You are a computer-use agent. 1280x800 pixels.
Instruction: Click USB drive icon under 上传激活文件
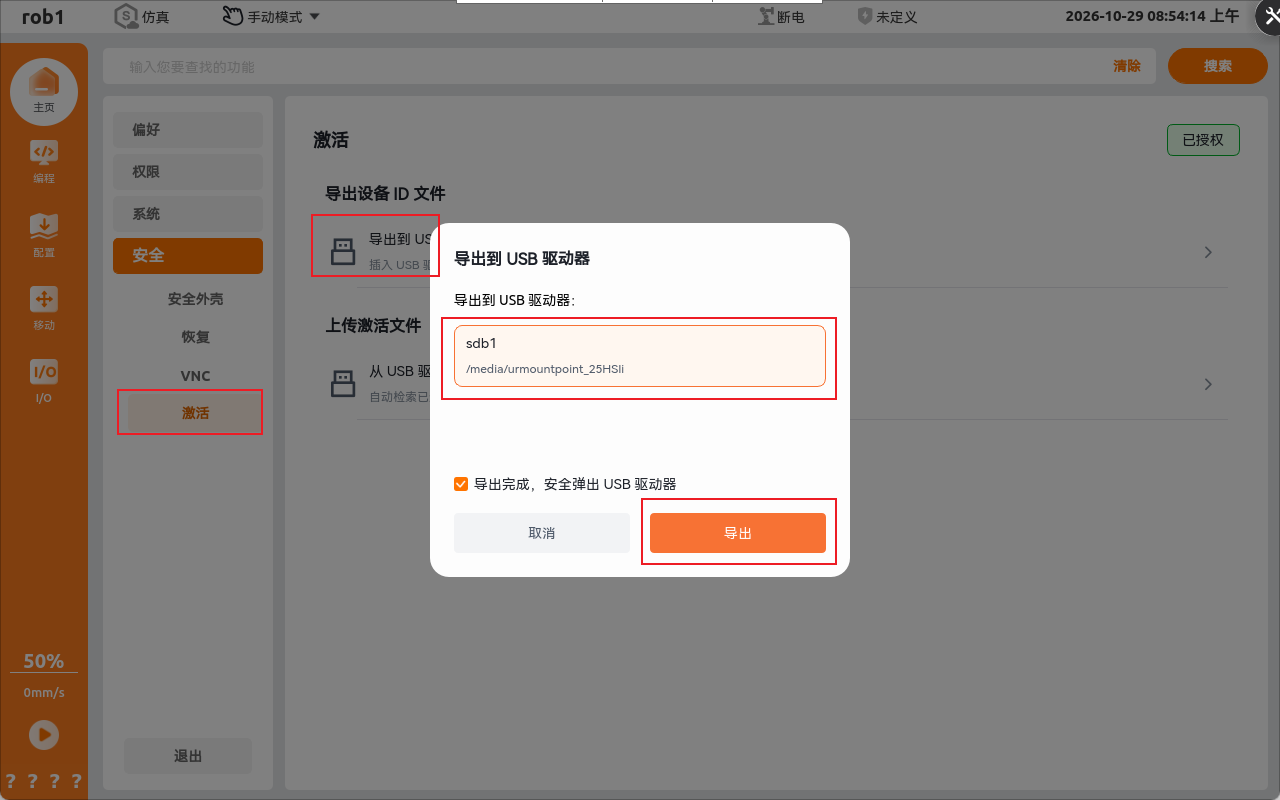coord(343,384)
